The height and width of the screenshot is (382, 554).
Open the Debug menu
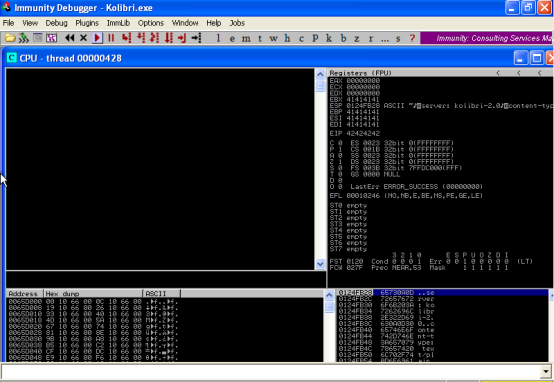pos(56,23)
